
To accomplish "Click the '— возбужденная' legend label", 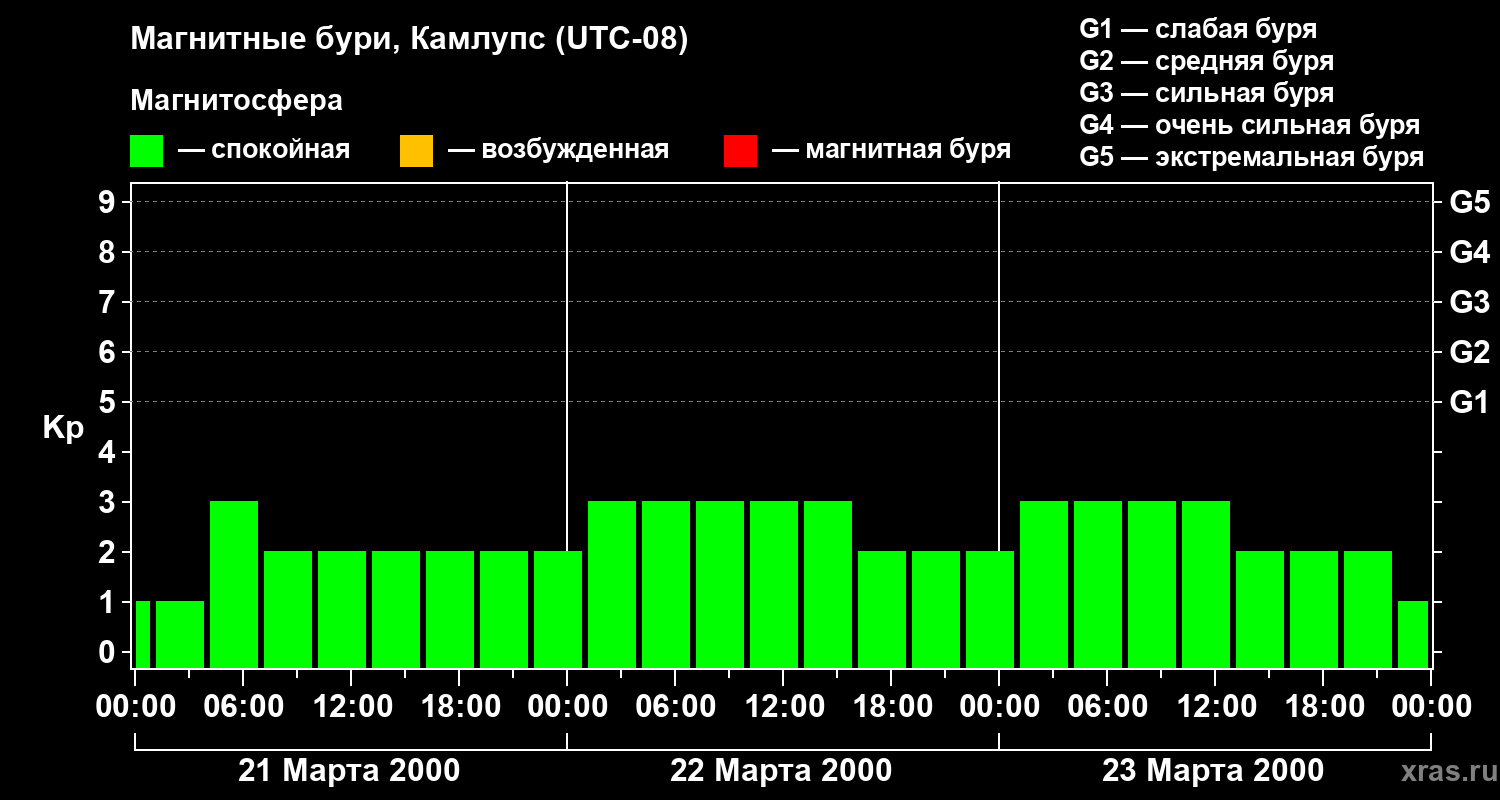I will click(x=558, y=150).
